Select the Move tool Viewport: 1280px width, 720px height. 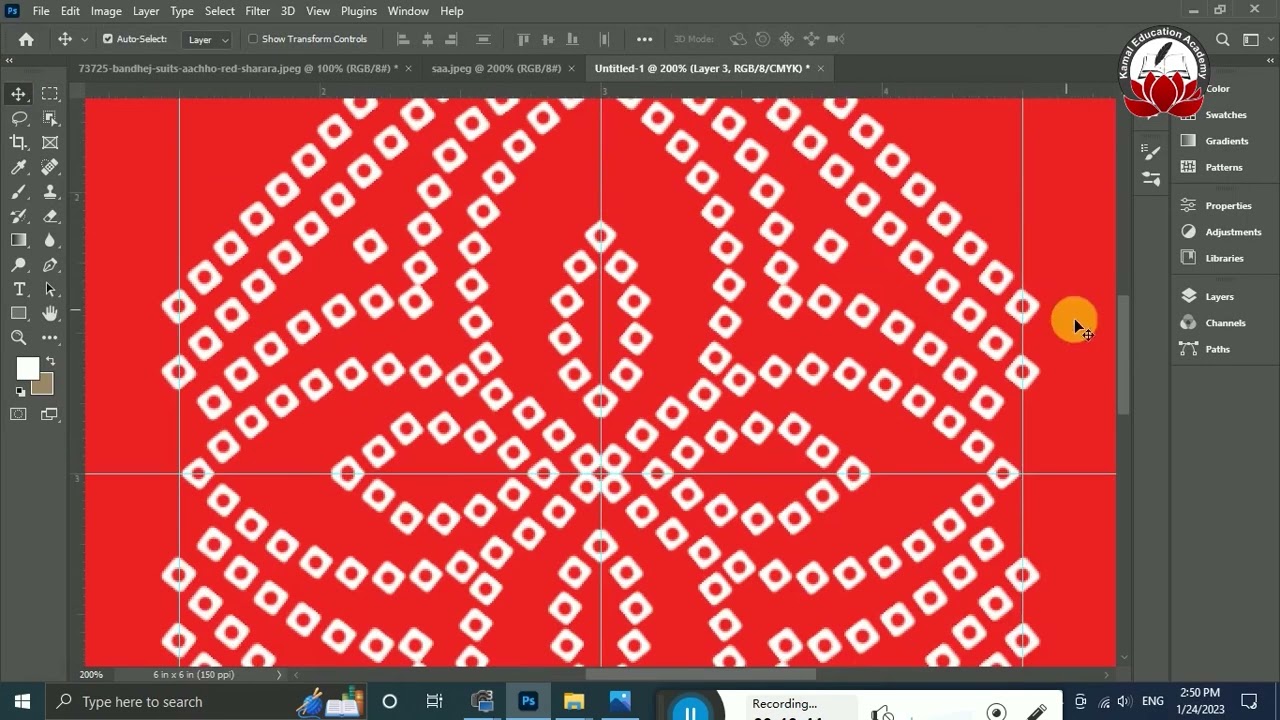coord(19,94)
